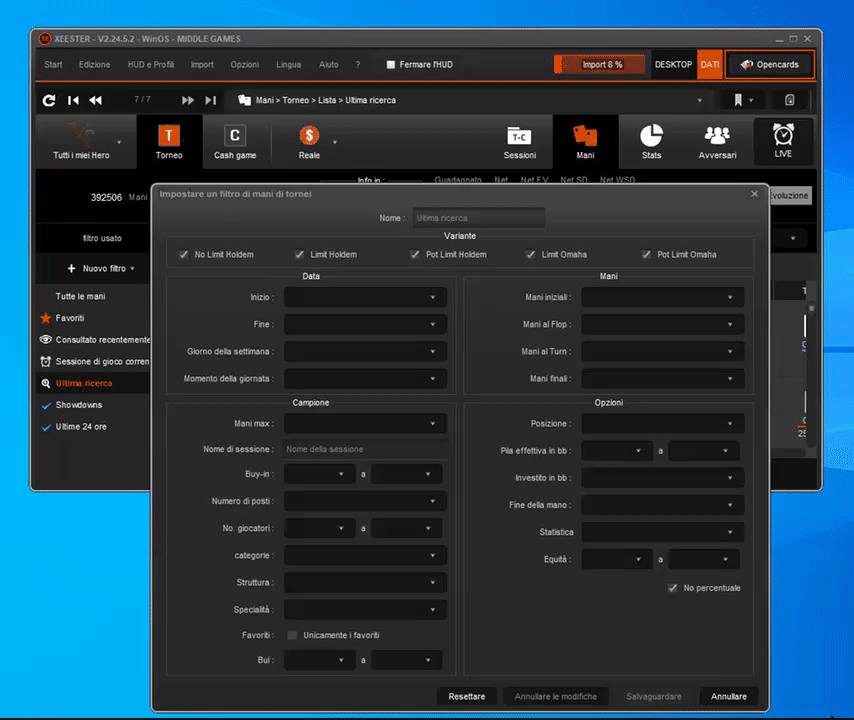854x720 pixels.
Task: Select the Tutti i miei Hero icon
Action: tap(82, 135)
